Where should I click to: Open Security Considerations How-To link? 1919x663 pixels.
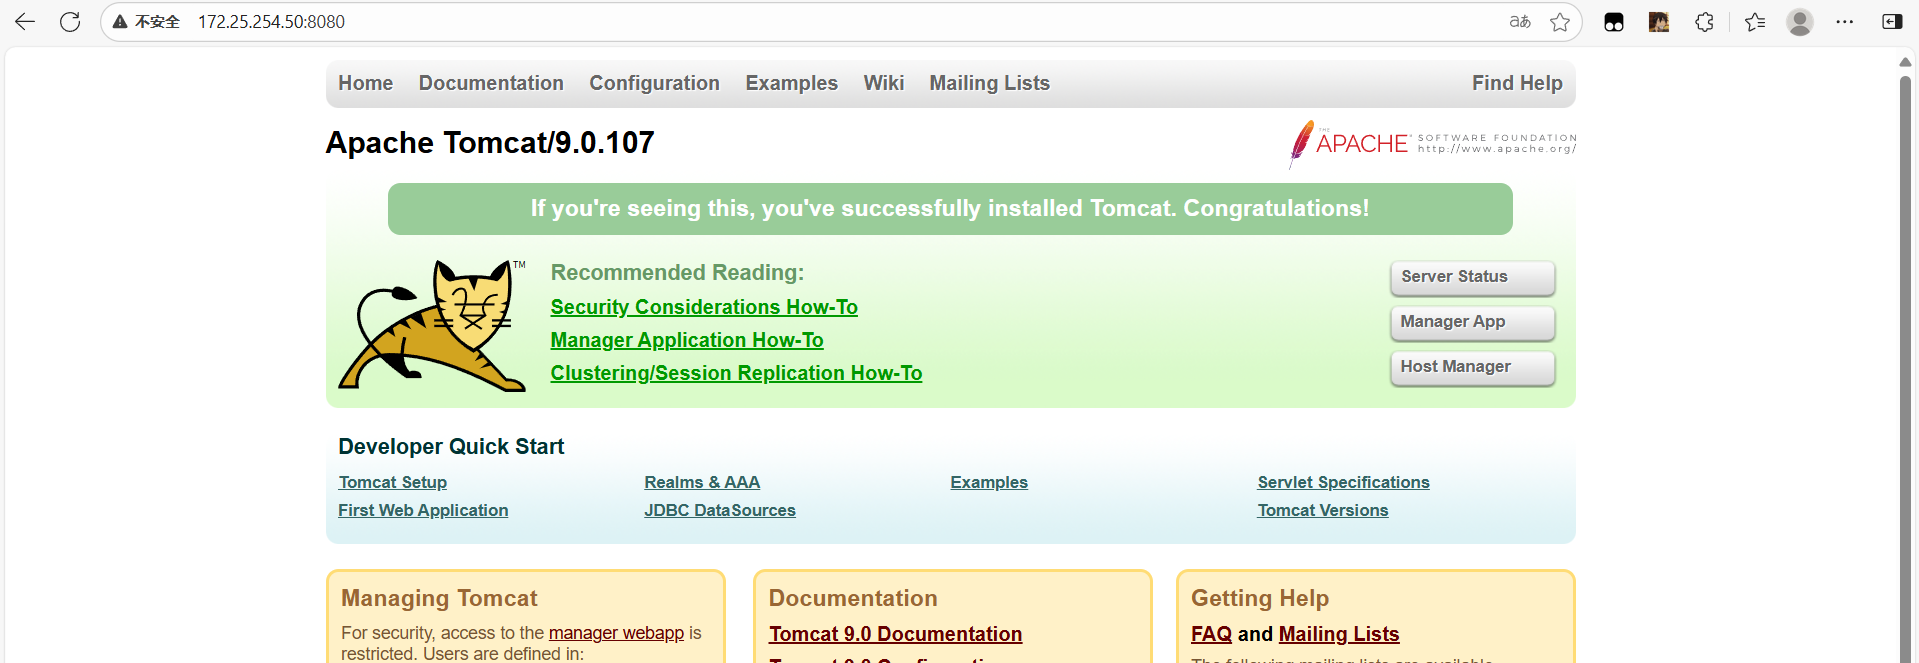tap(704, 307)
